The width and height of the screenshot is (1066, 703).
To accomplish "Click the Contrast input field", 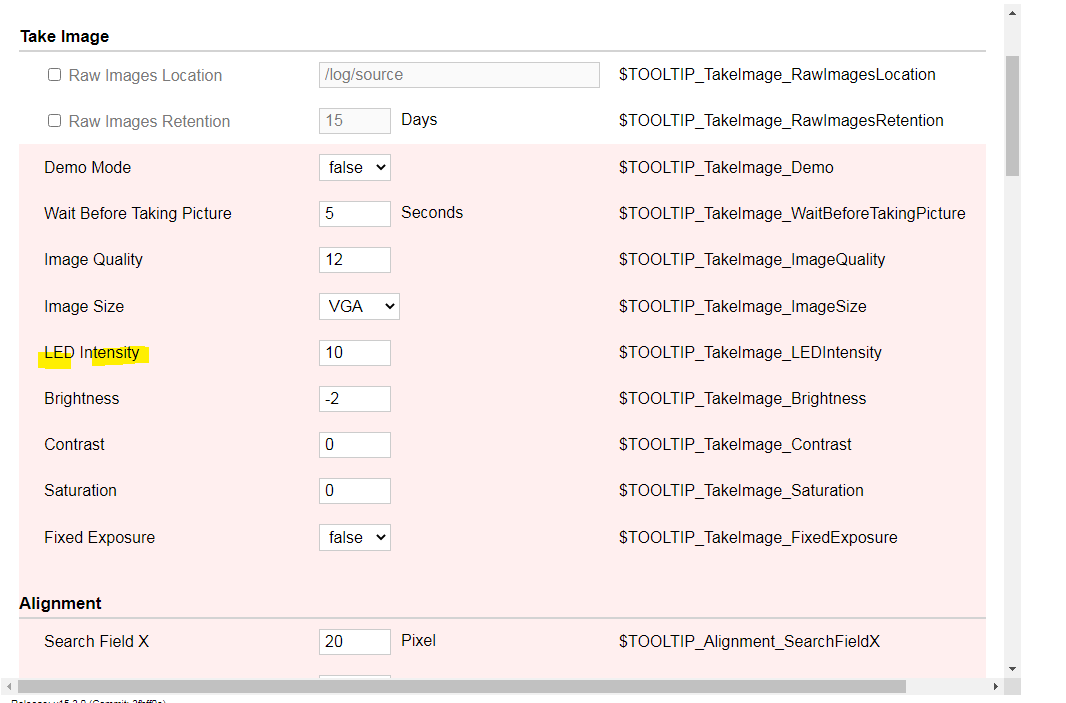I will [x=354, y=444].
